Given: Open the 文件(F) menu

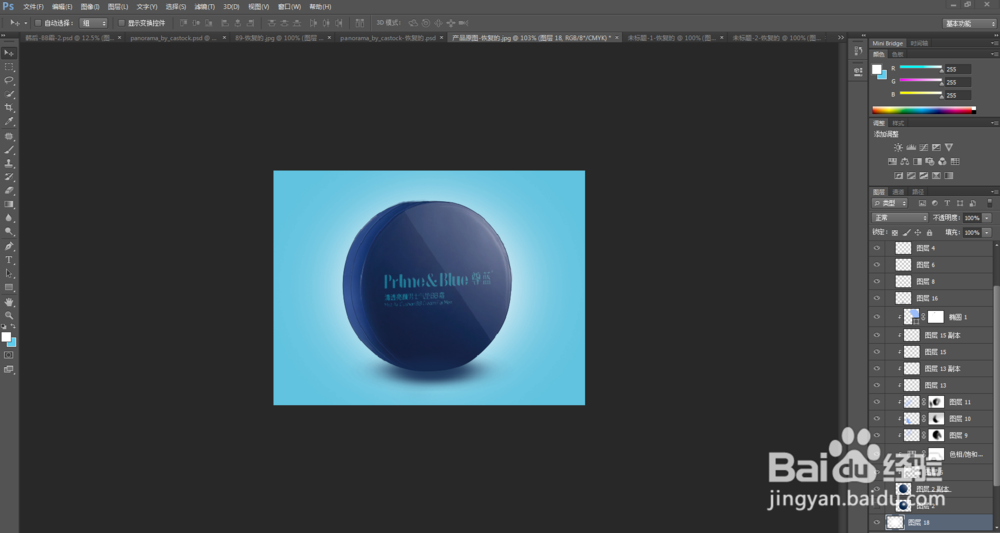Looking at the screenshot, I should [x=33, y=6].
